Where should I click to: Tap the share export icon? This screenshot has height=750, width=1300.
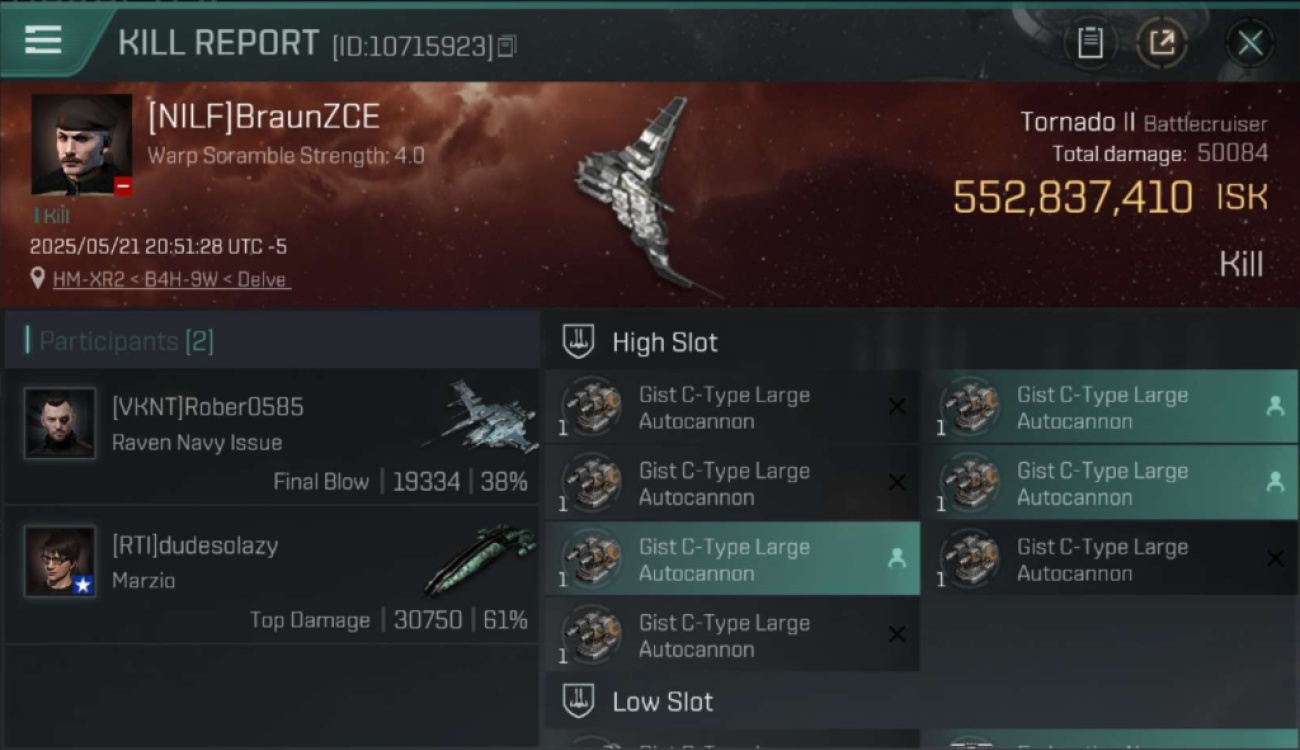coord(1161,43)
